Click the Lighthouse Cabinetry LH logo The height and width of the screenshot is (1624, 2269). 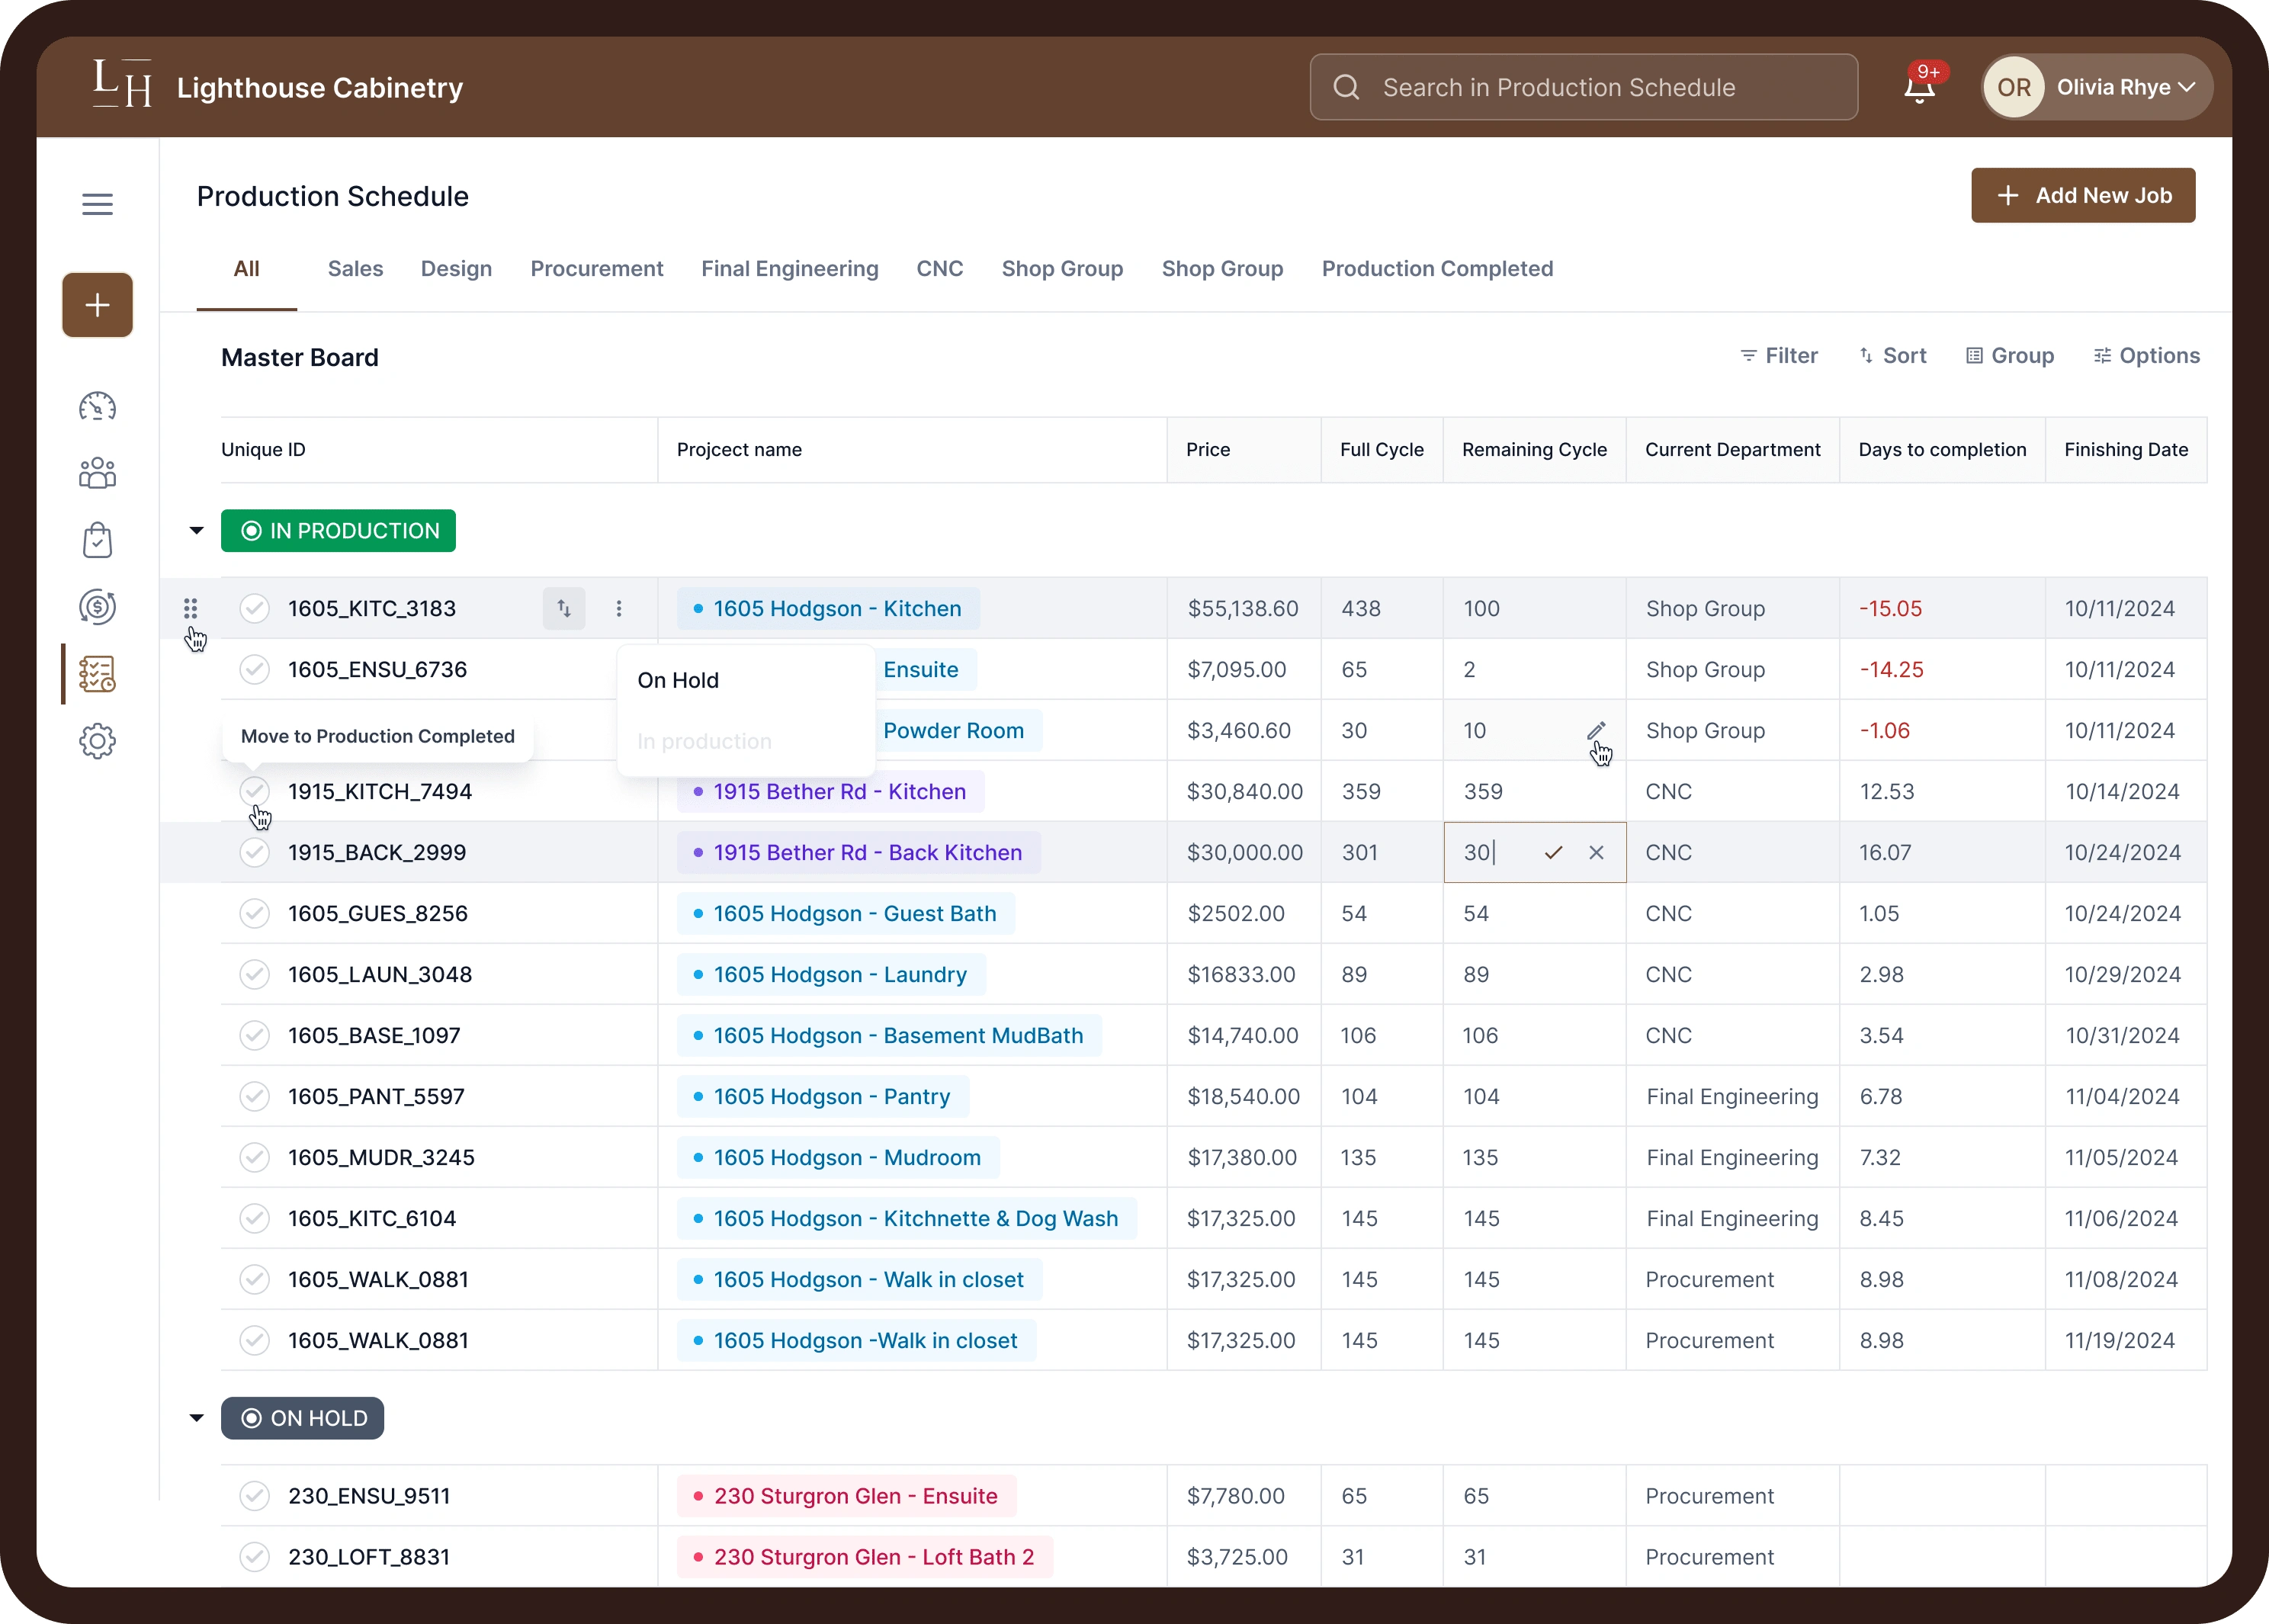click(122, 84)
